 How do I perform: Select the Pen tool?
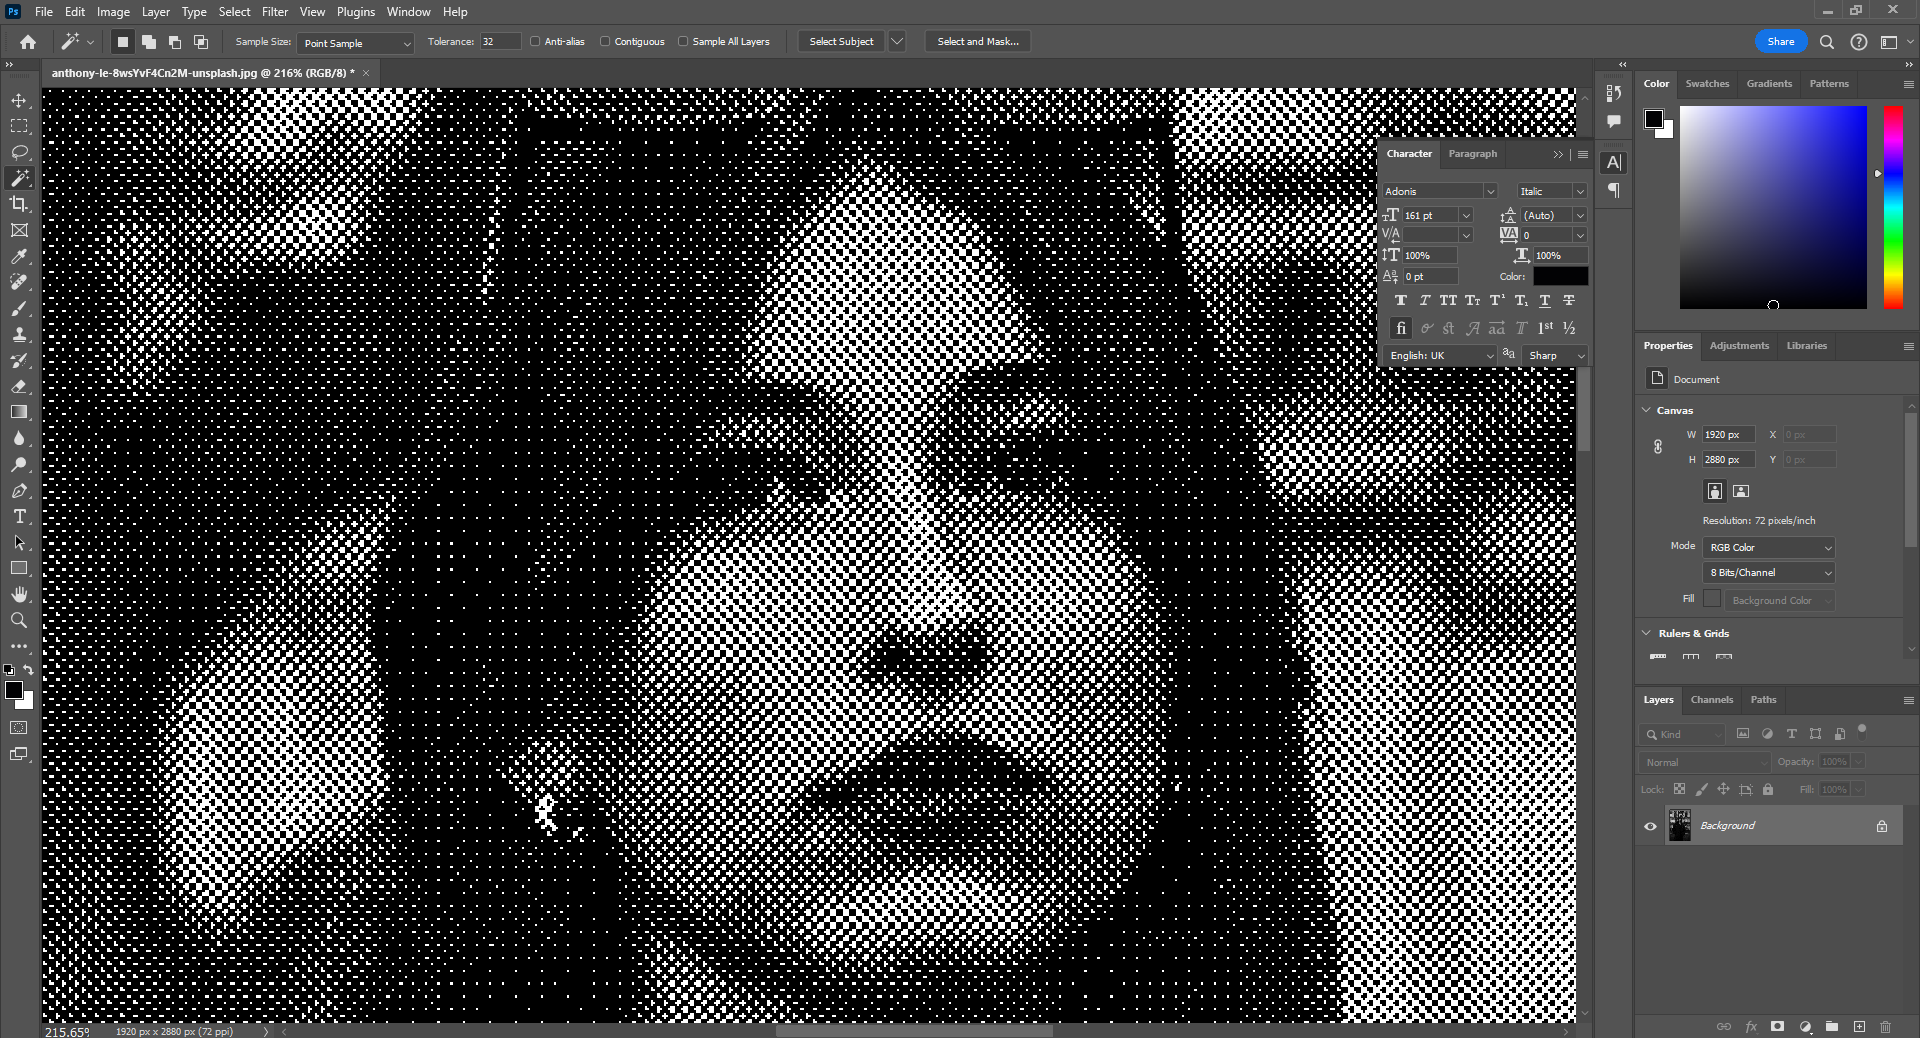click(x=19, y=490)
